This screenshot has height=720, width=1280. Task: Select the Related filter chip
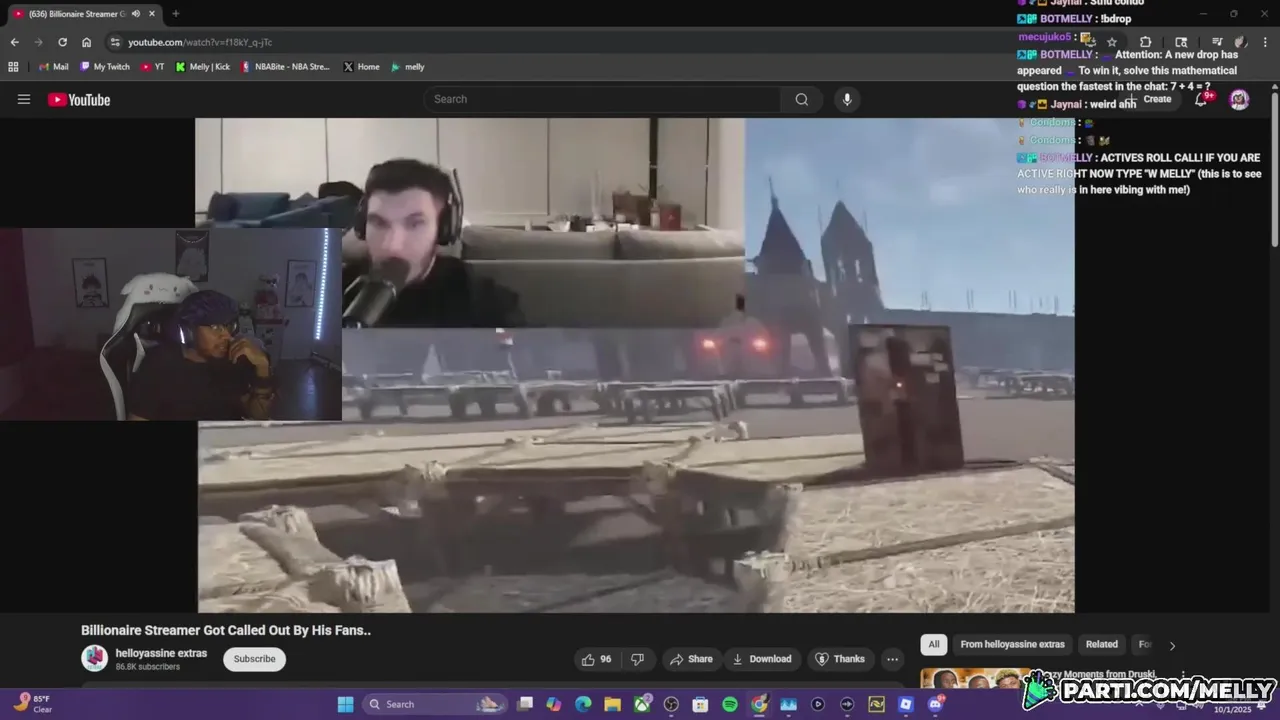pyautogui.click(x=1102, y=644)
